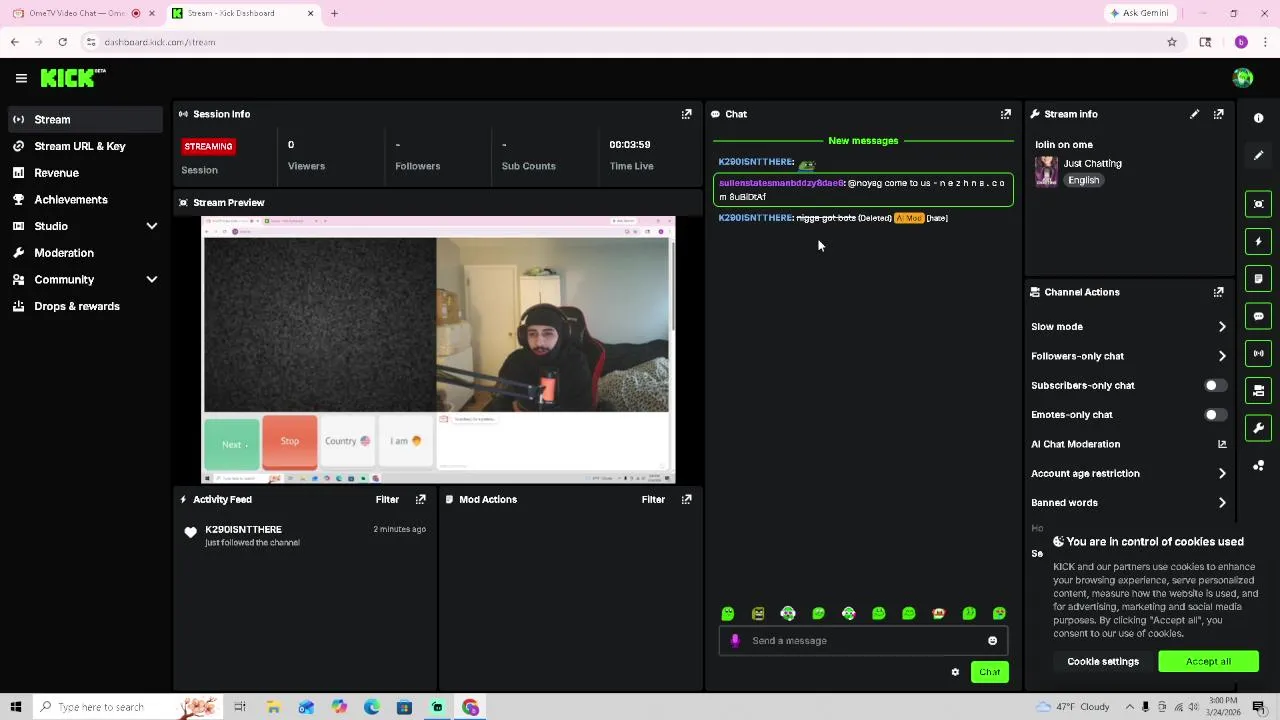Select Stream in left navigation
1280x720 pixels.
(x=83, y=119)
